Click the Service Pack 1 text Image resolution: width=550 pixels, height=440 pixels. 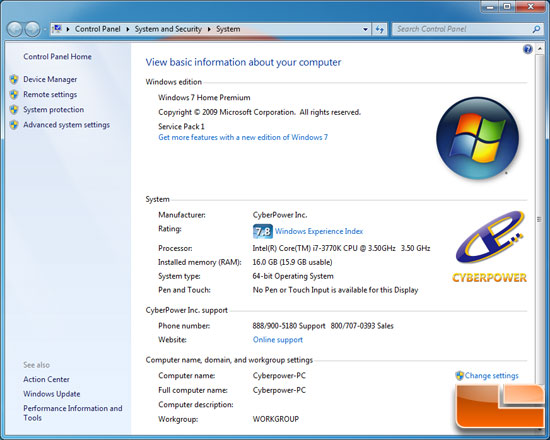pos(181,126)
